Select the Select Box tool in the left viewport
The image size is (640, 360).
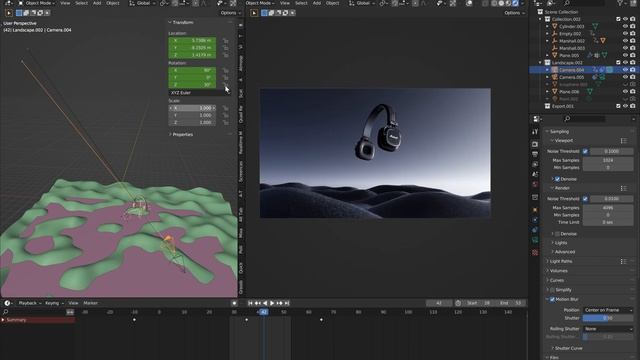[x=19, y=13]
